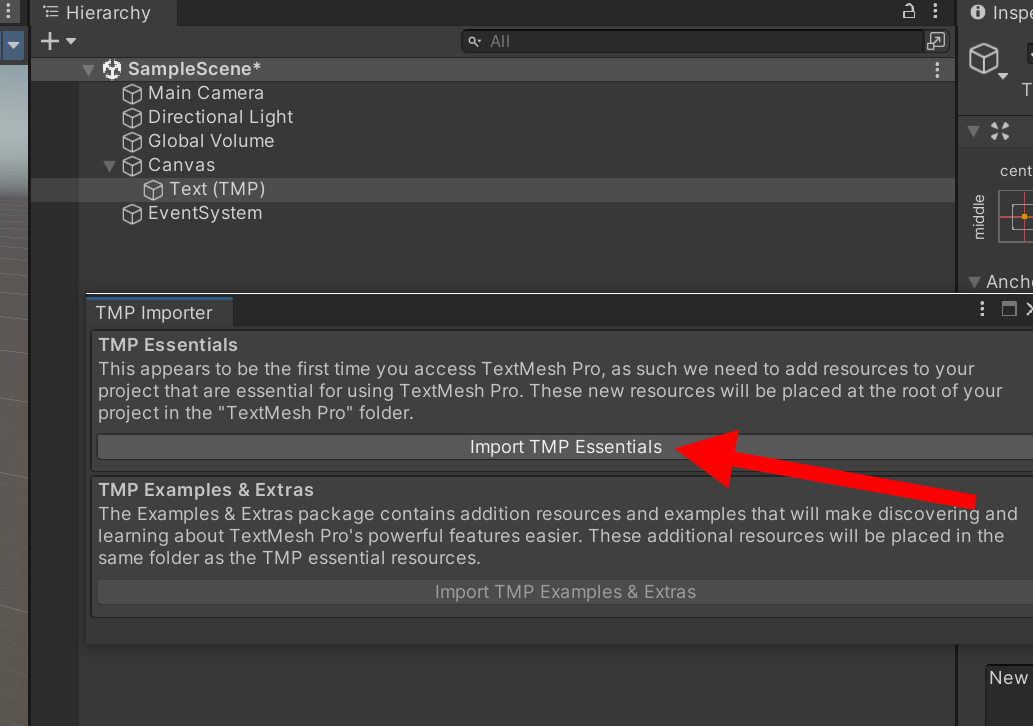
Task: Collapse the SampleScene foldout
Action: (88, 69)
